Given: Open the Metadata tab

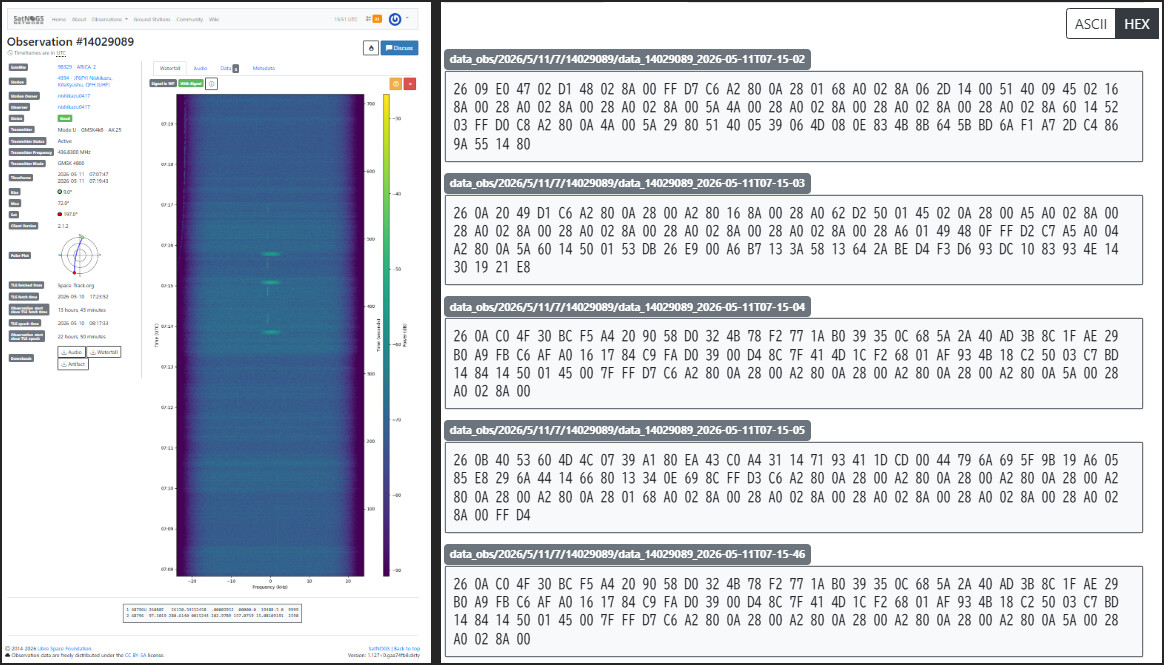Looking at the screenshot, I should coord(264,68).
